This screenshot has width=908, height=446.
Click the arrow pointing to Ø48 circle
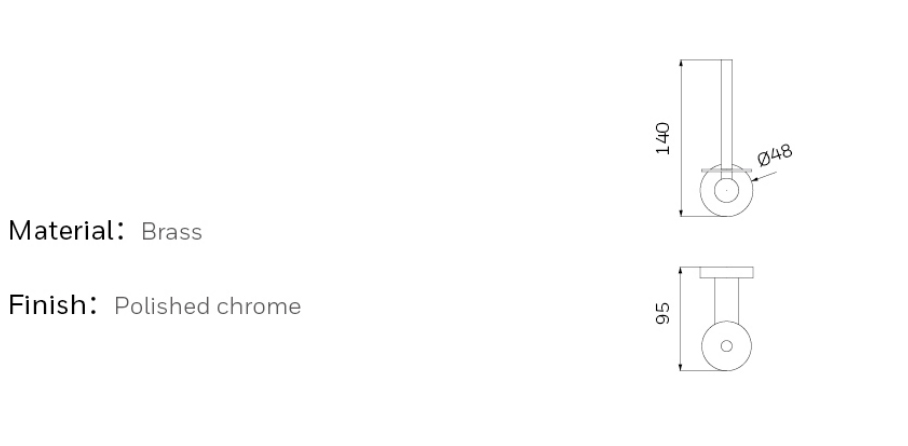tap(763, 177)
